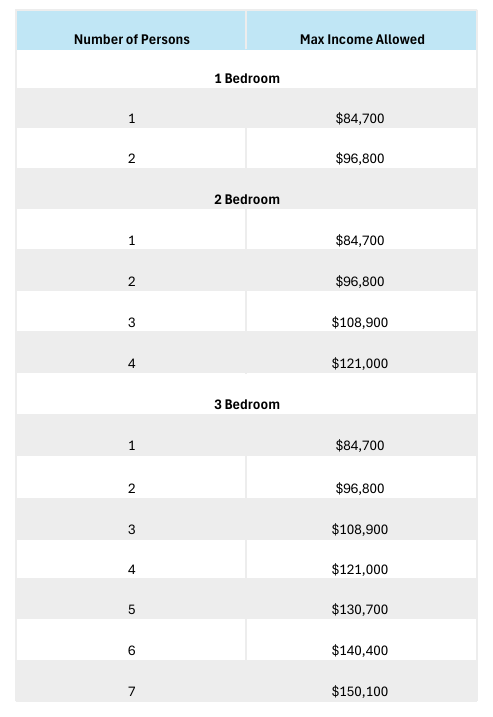493x717 pixels.
Task: Select the 1 Bedroom section heading
Action: point(247,78)
